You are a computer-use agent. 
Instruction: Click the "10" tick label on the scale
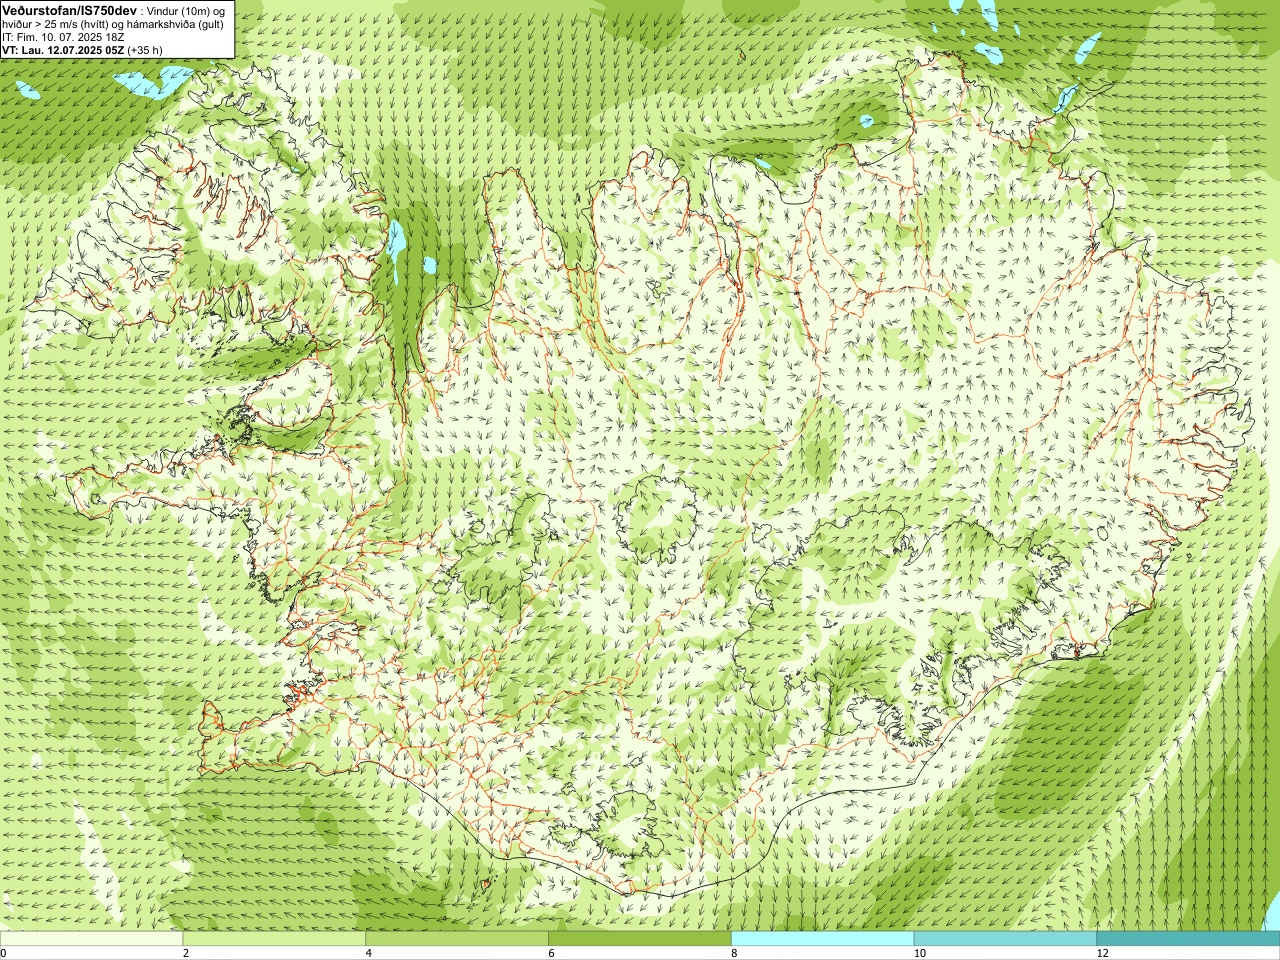click(920, 953)
